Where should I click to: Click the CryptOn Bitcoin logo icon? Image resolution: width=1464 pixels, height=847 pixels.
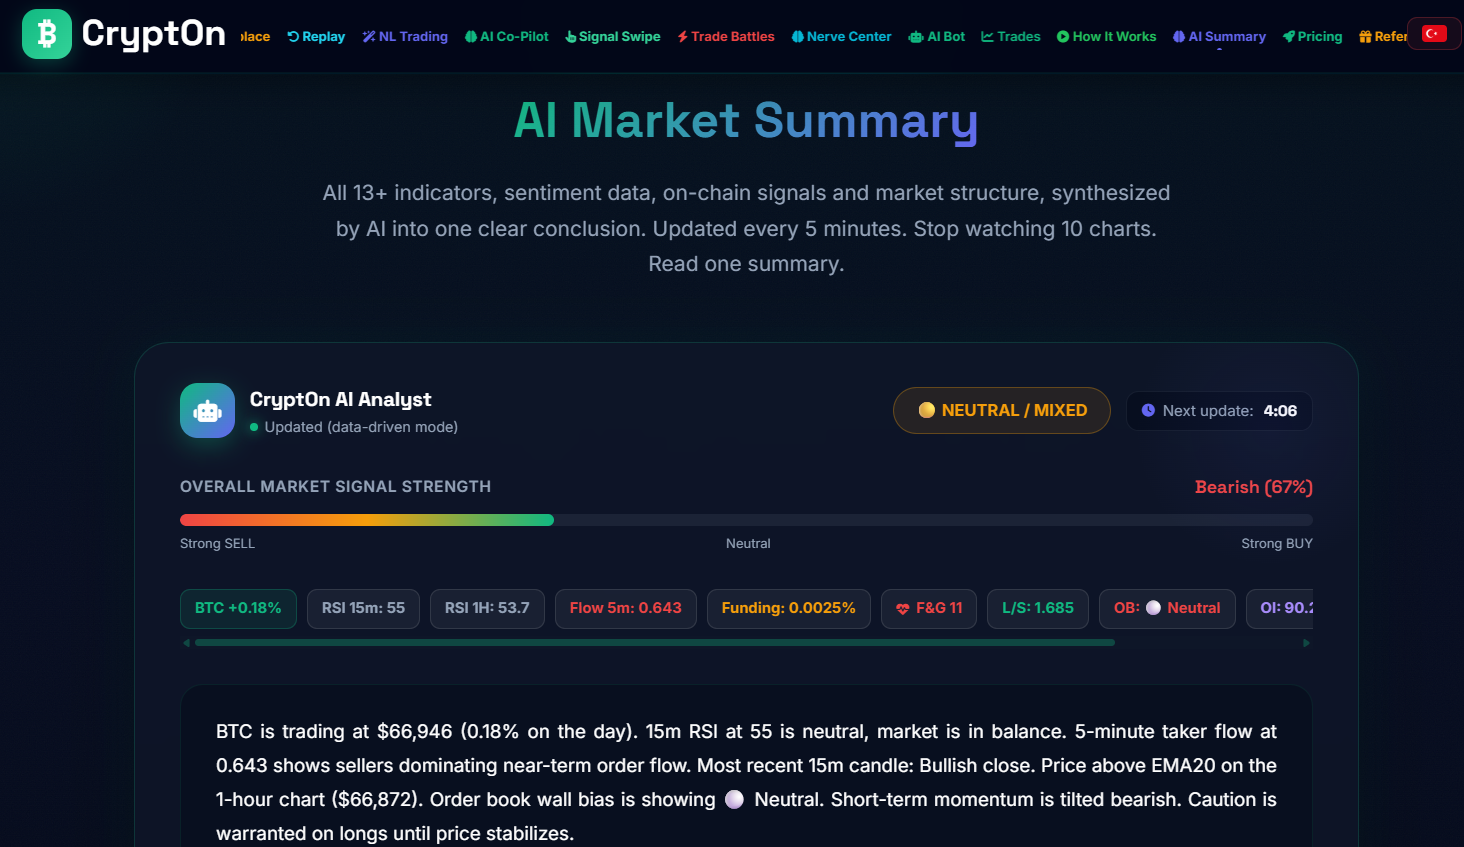pos(47,34)
